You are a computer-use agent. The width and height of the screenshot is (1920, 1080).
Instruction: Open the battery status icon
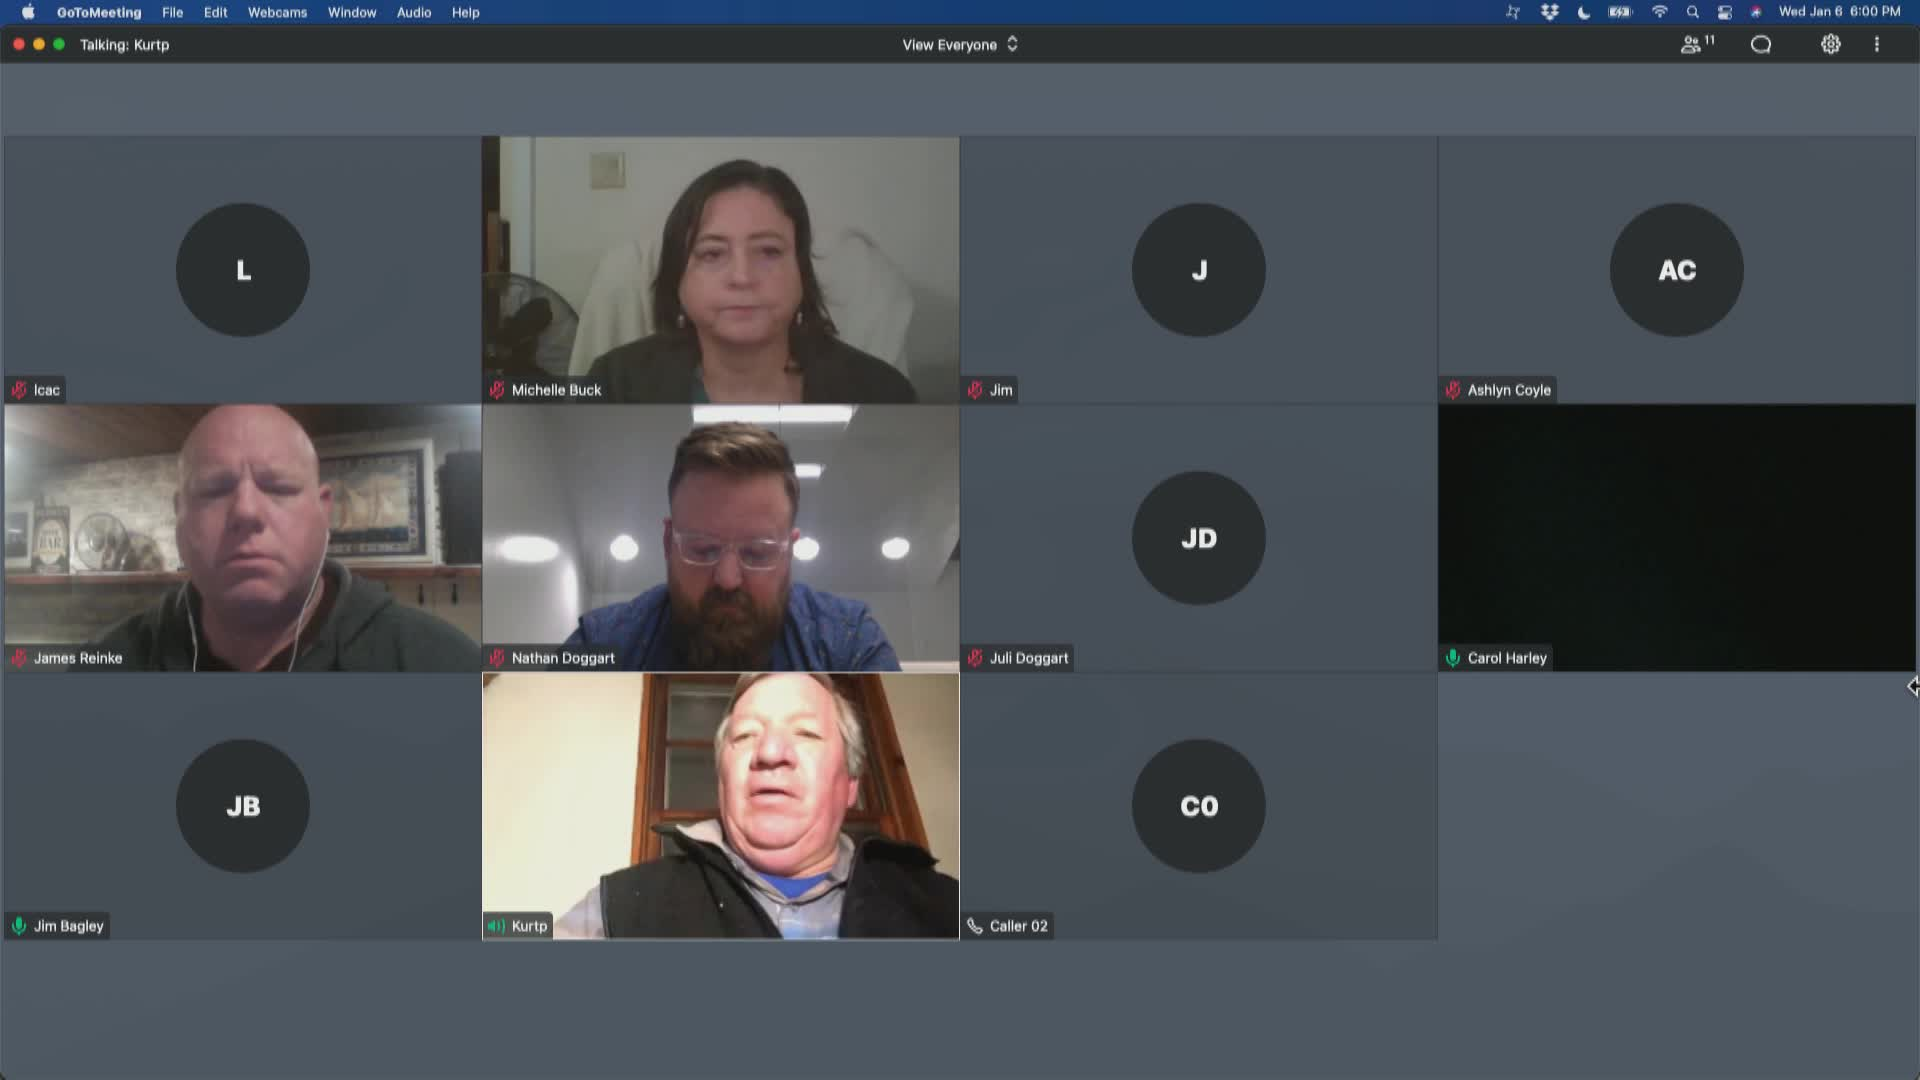pyautogui.click(x=1620, y=12)
